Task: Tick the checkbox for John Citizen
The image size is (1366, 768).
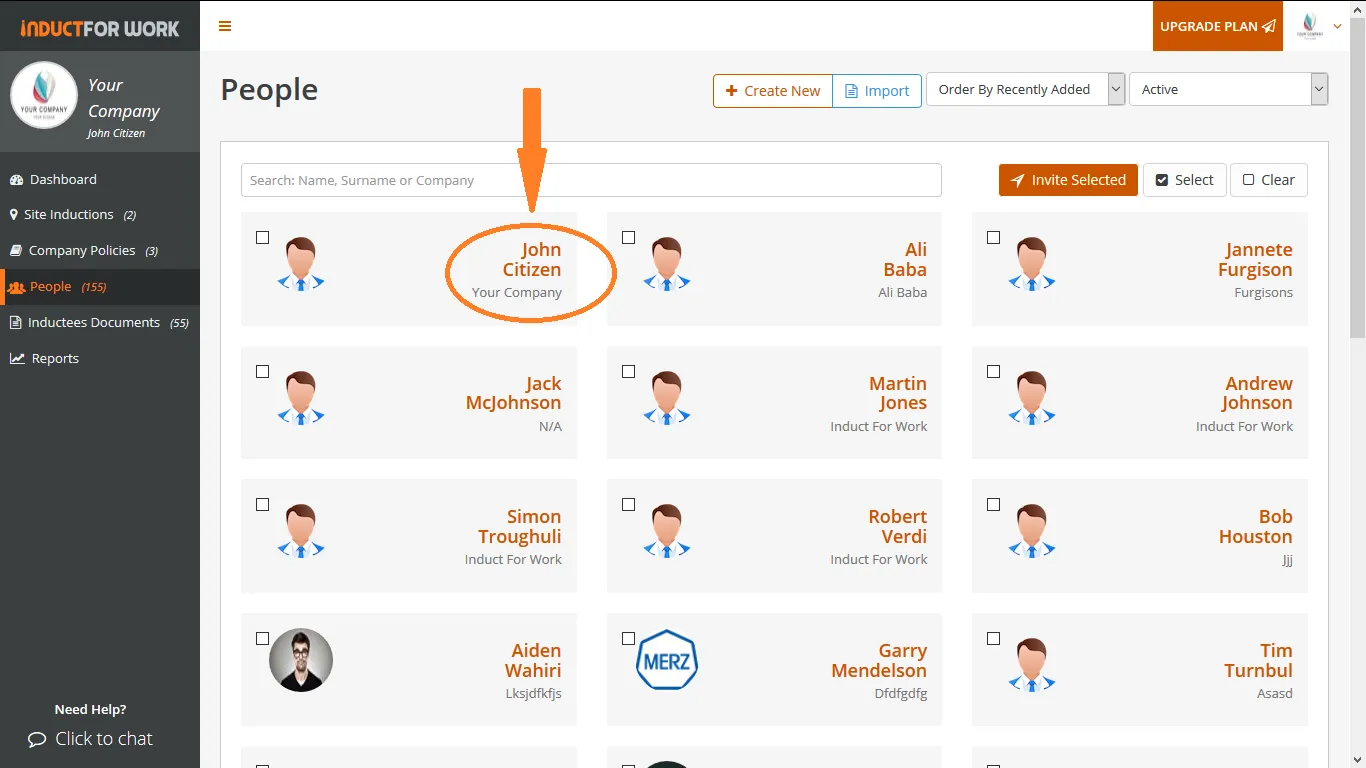Action: [263, 238]
